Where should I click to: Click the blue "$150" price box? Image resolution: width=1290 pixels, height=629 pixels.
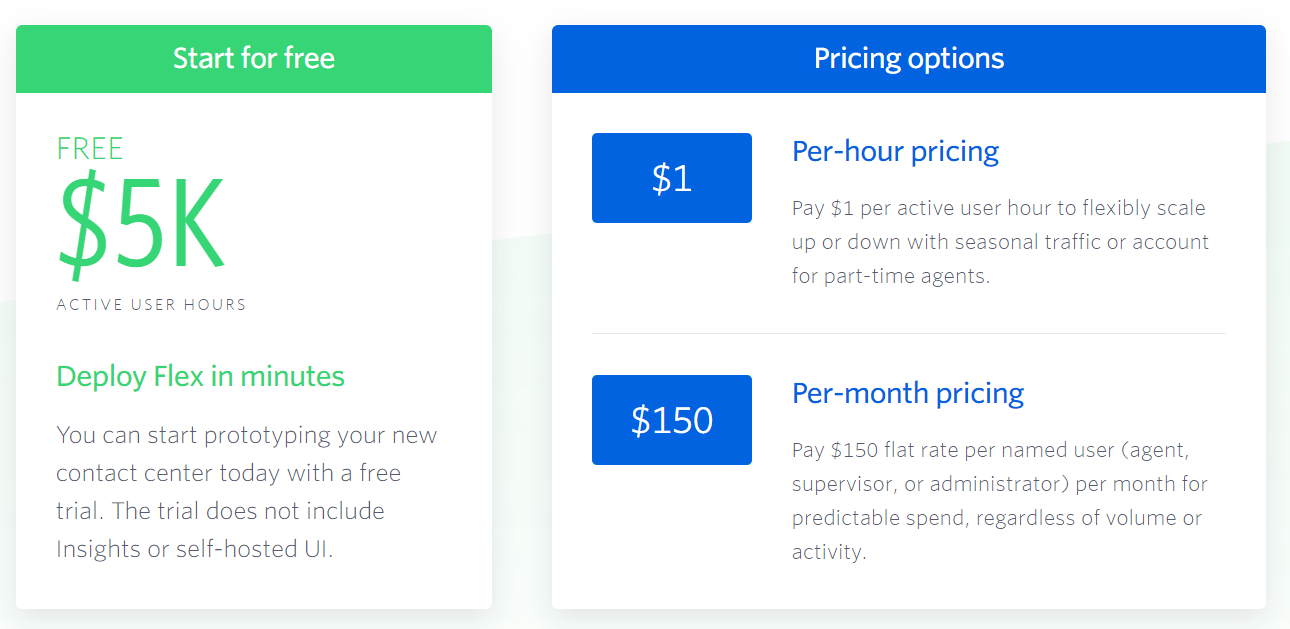[x=671, y=420]
